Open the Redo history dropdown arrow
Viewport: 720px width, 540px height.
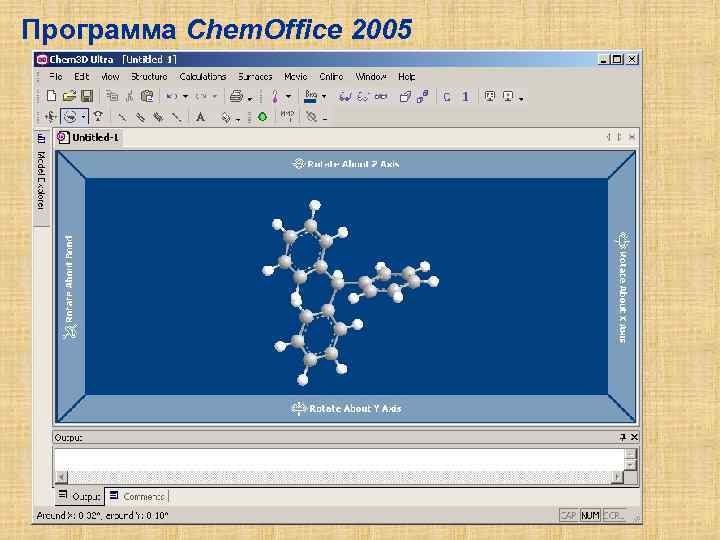pos(214,97)
